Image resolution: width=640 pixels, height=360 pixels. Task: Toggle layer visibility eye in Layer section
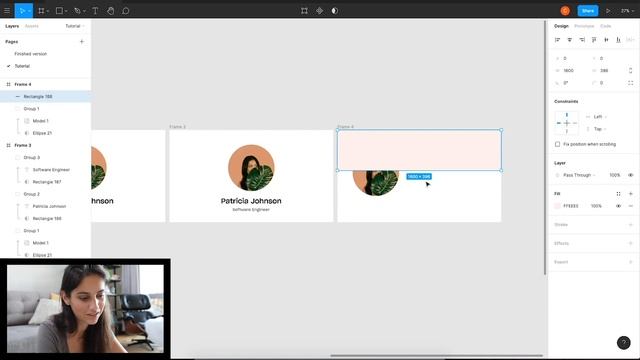[x=631, y=175]
